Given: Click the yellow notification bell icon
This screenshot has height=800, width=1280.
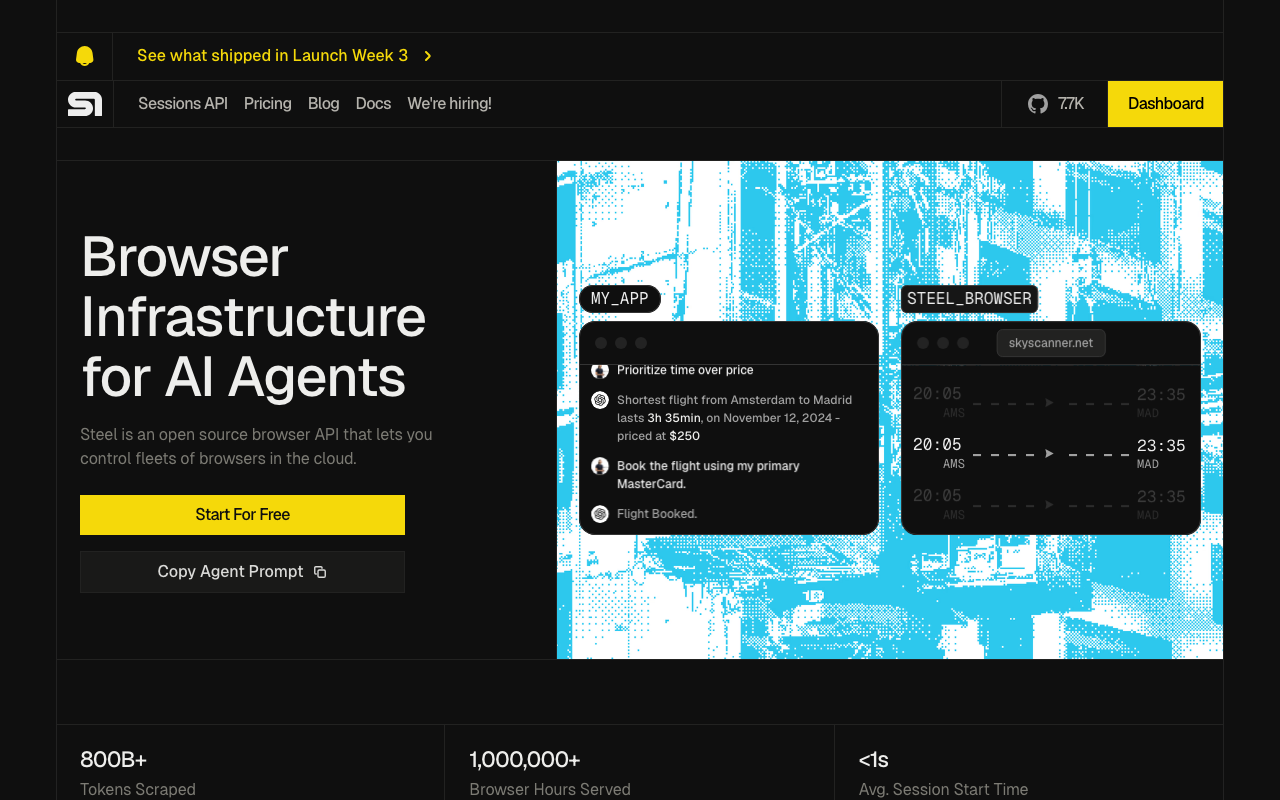Looking at the screenshot, I should click(x=85, y=56).
